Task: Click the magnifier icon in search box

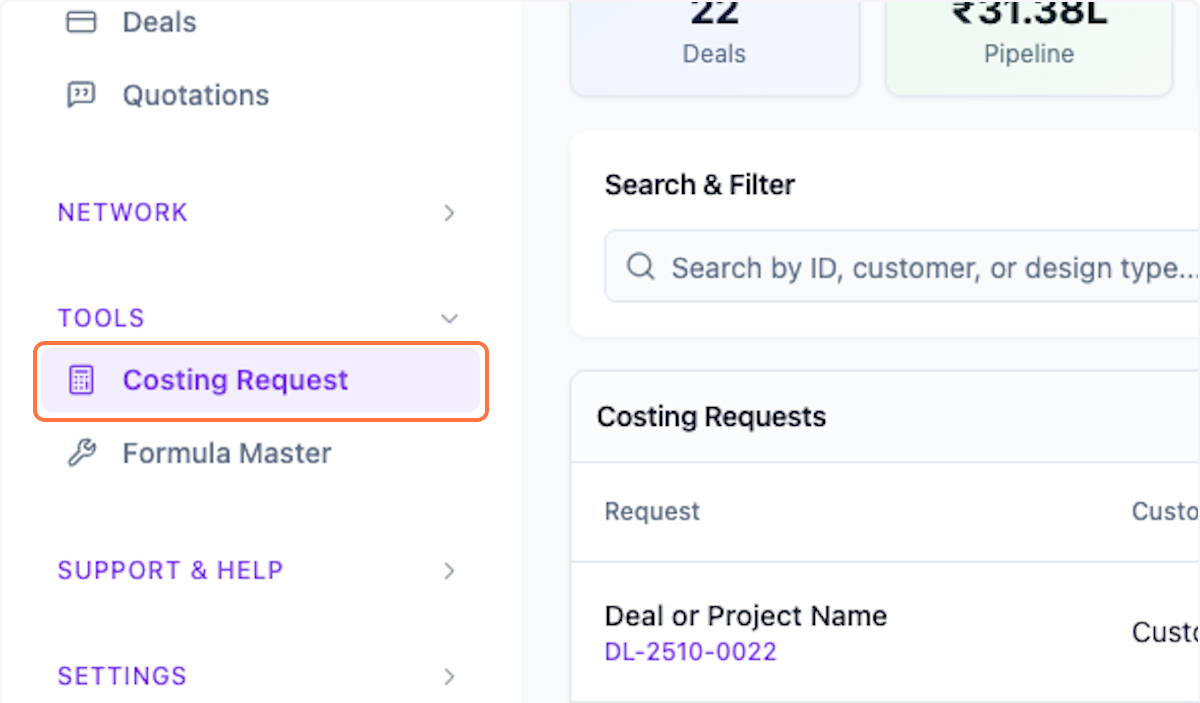Action: click(640, 267)
